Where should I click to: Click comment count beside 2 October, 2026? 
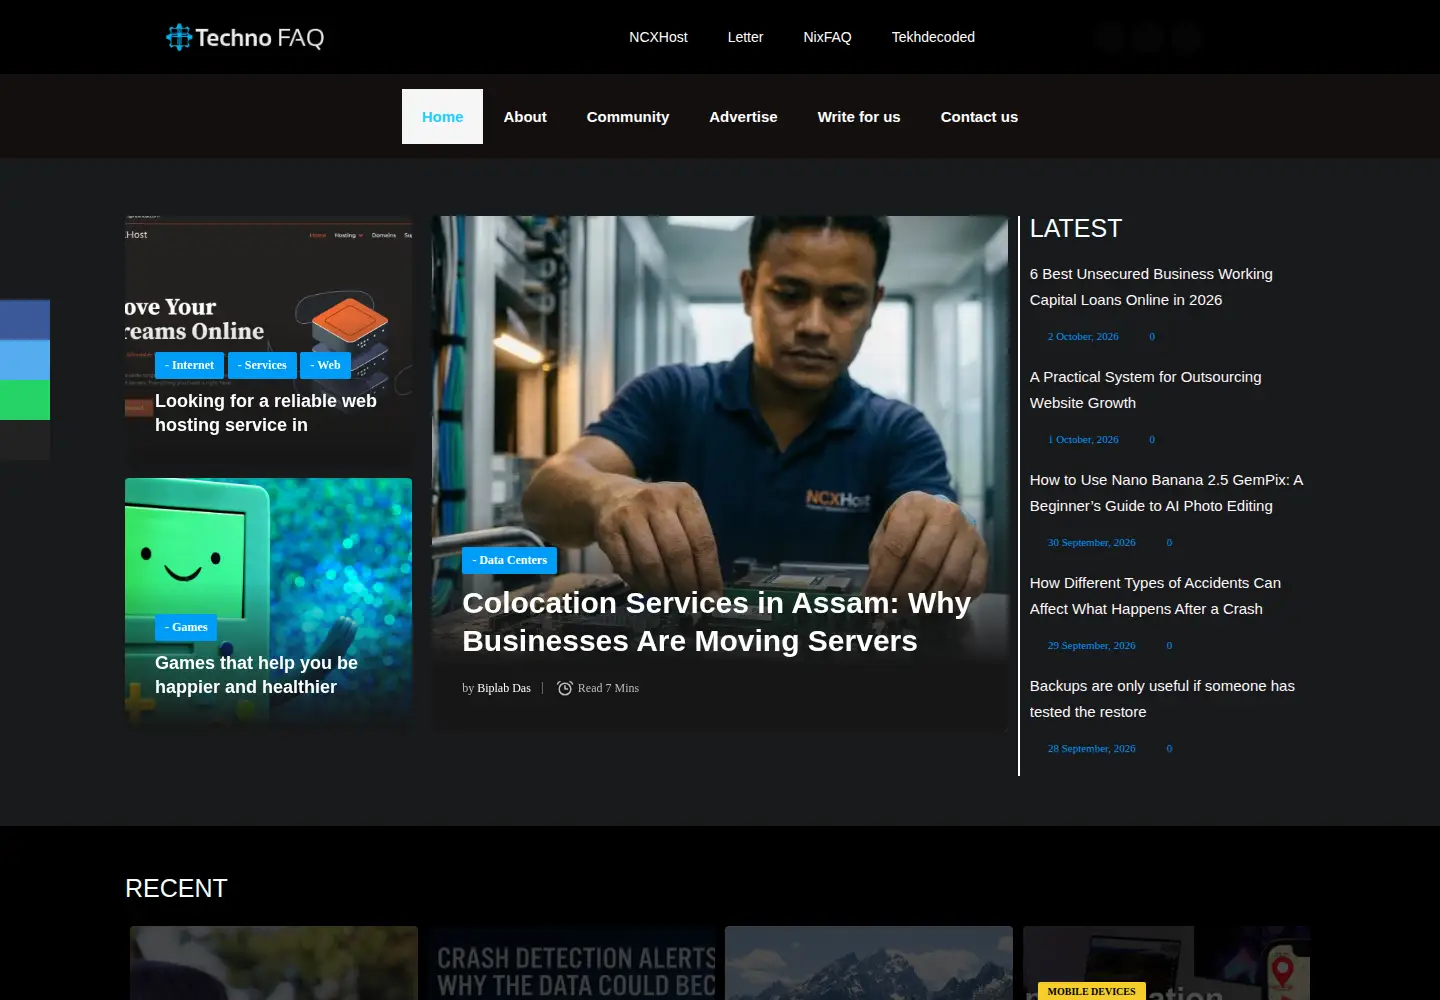(1152, 337)
